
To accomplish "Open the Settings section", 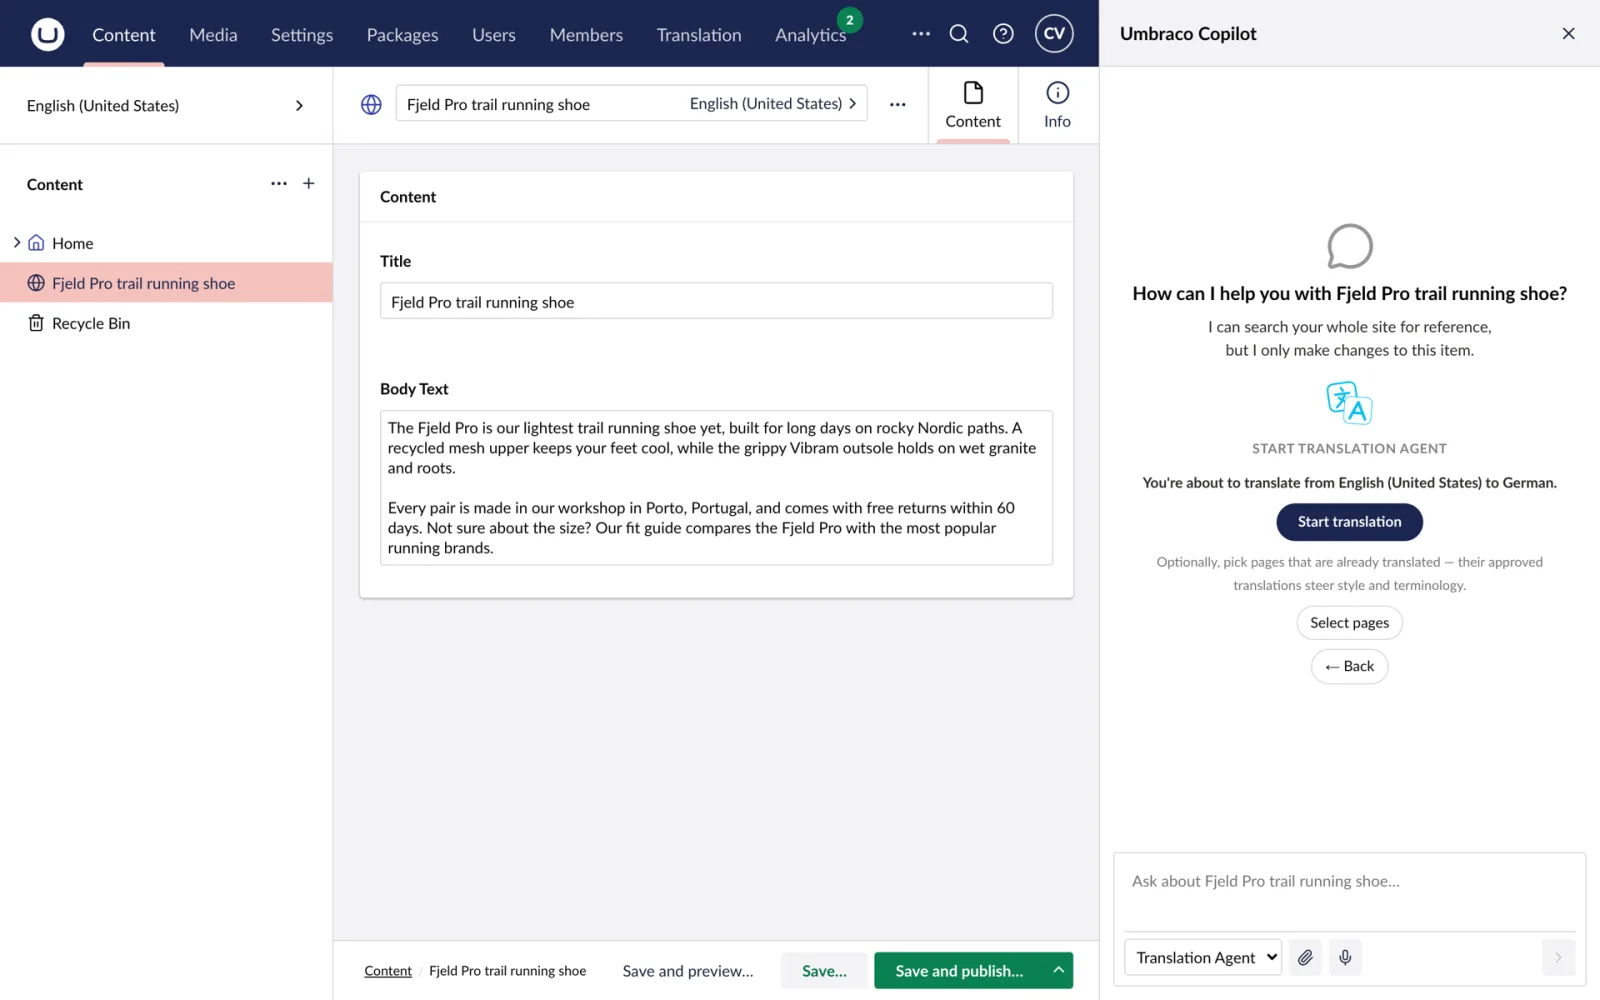I will (x=302, y=35).
